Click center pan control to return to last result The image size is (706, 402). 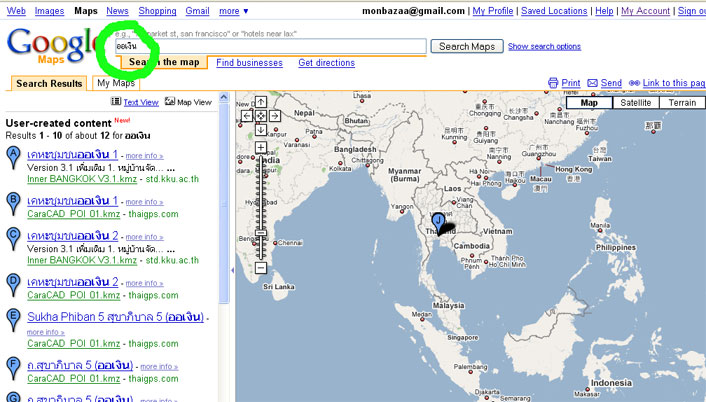coord(261,116)
